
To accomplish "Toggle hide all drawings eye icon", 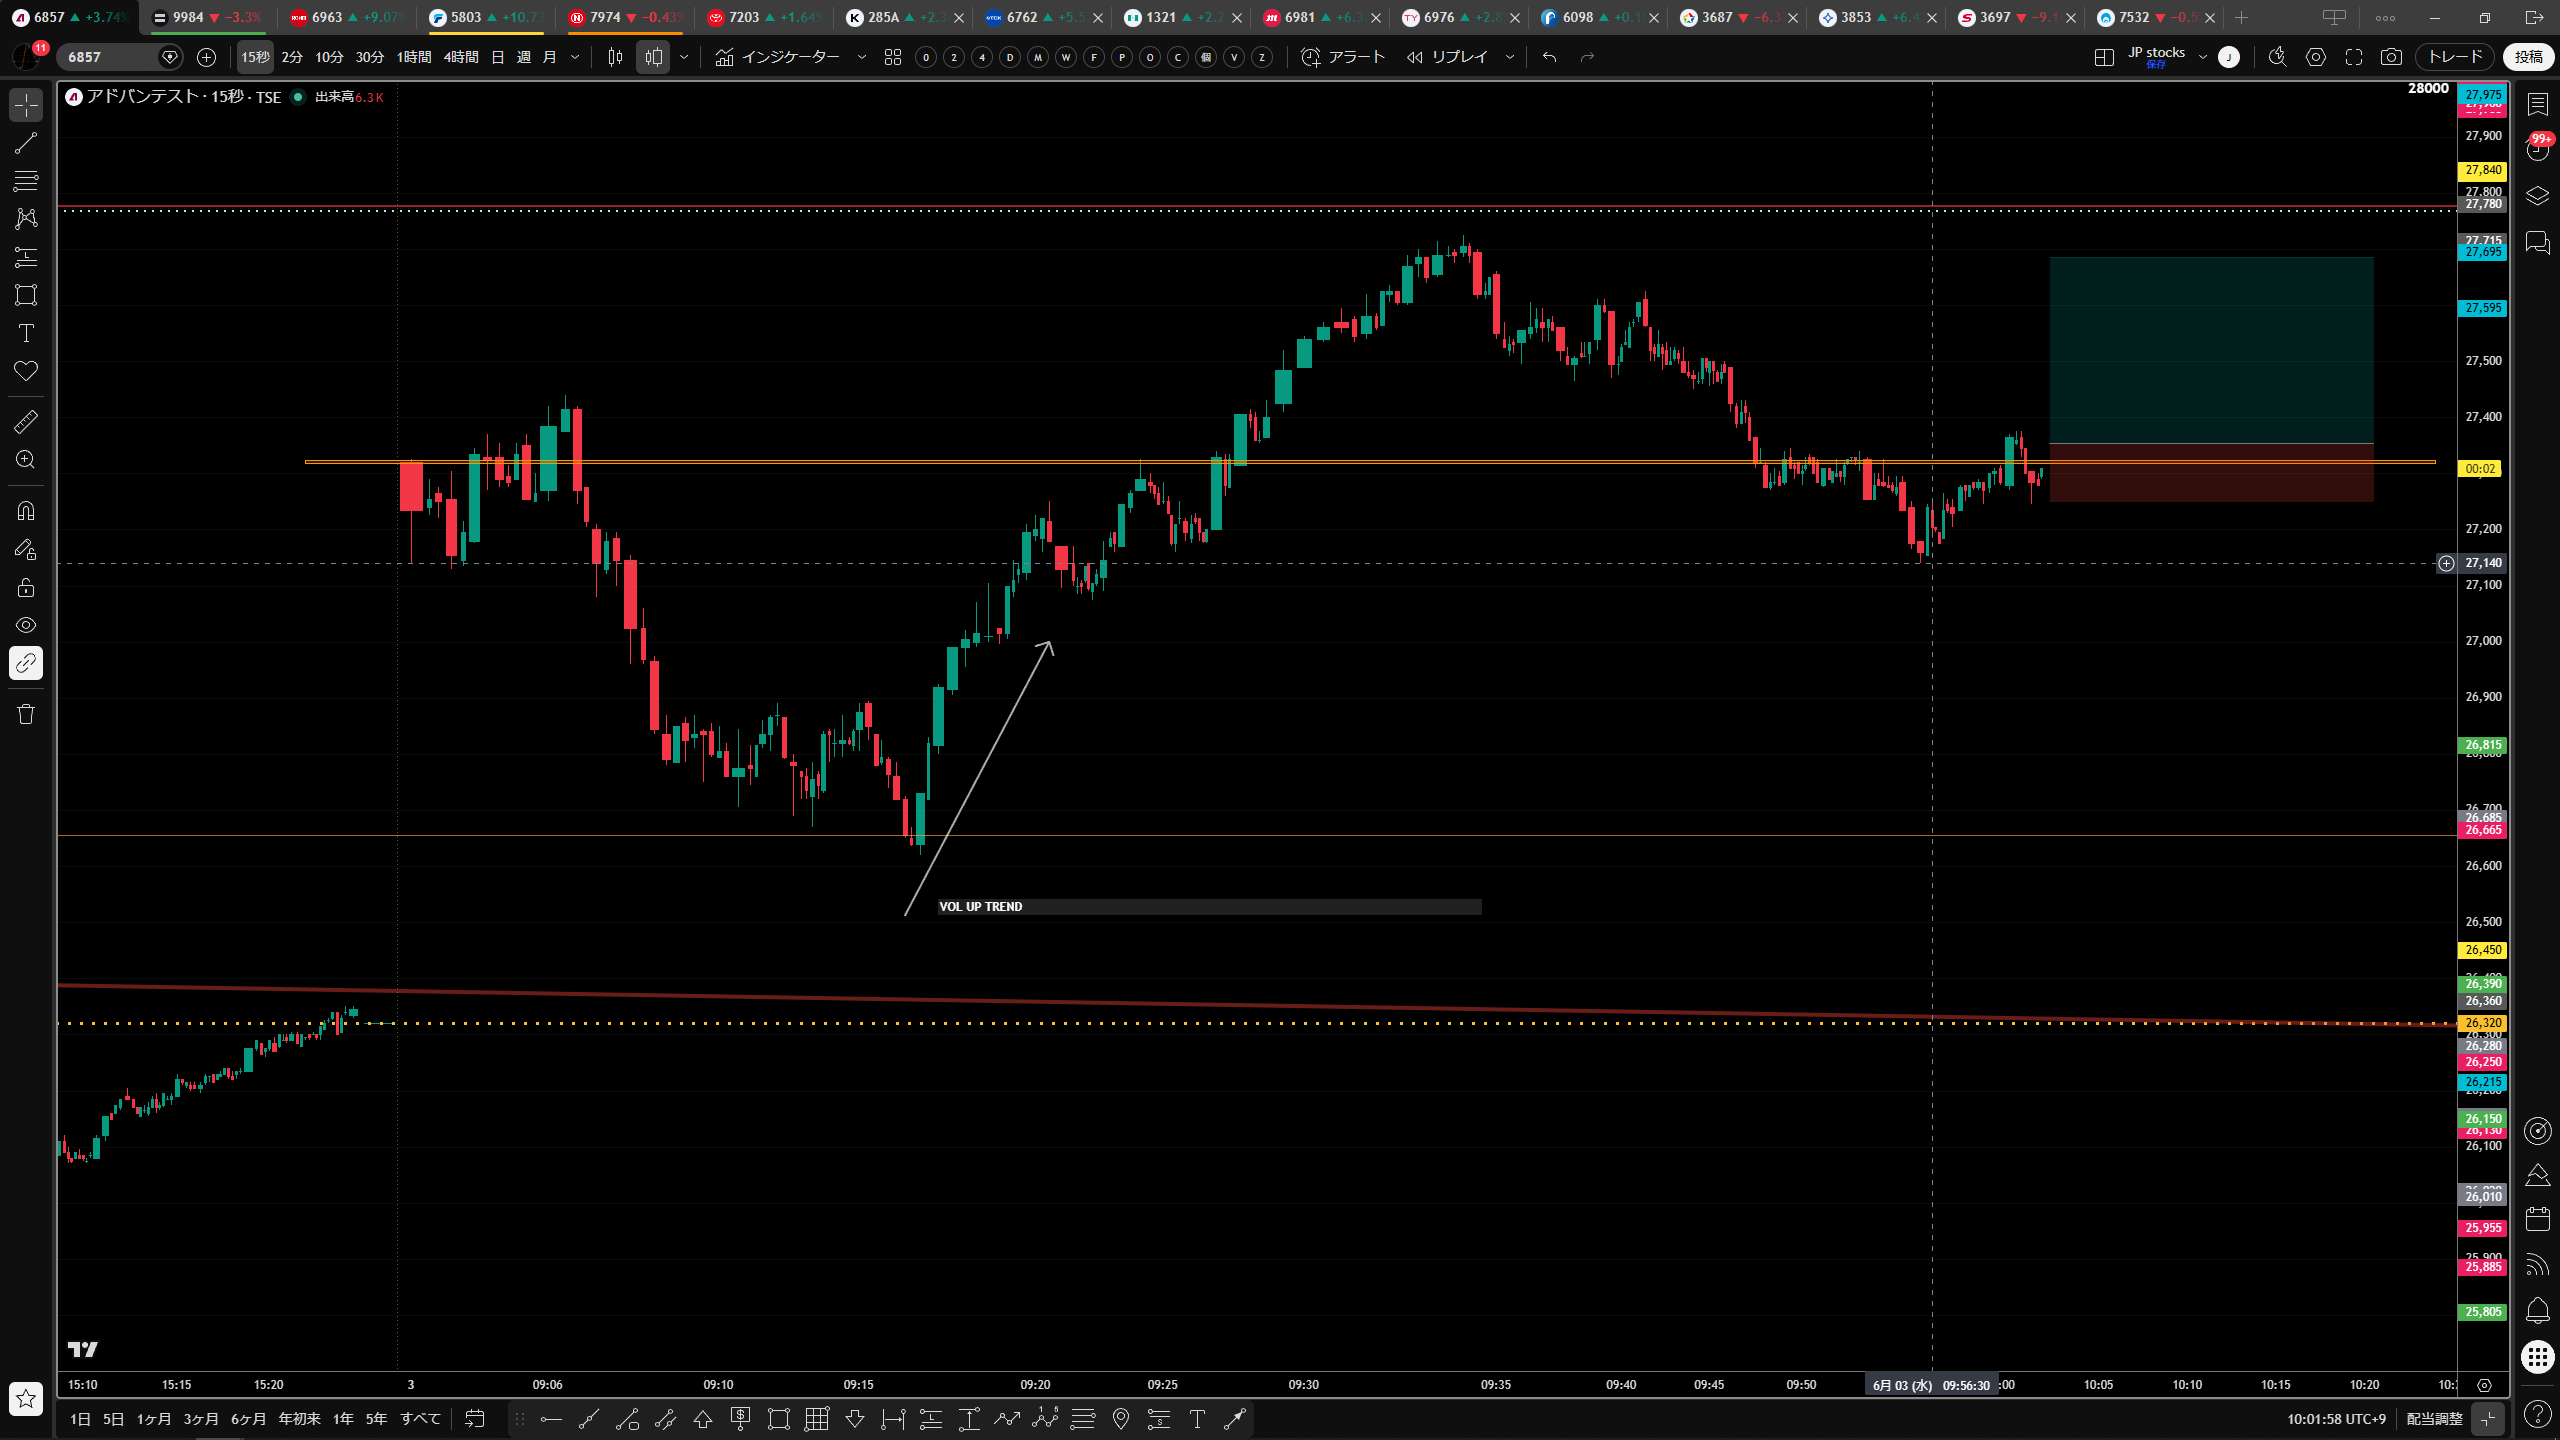I will click(26, 625).
